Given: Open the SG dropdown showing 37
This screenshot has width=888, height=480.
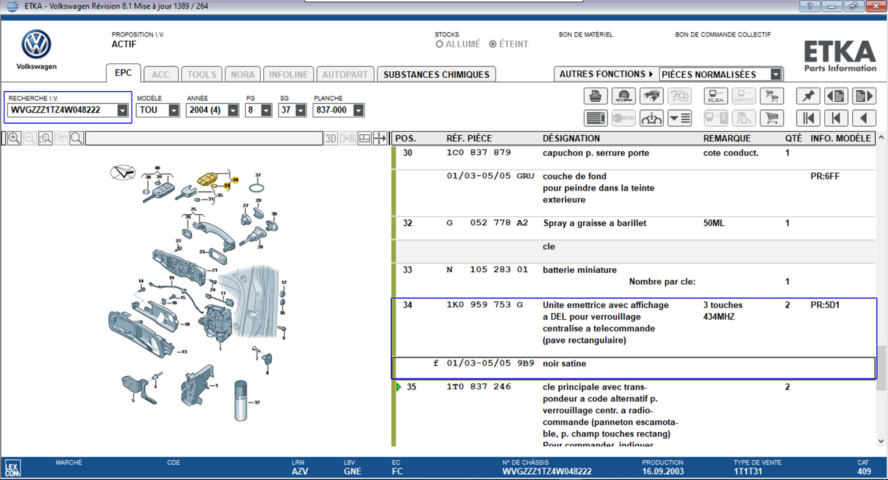Looking at the screenshot, I should (301, 110).
